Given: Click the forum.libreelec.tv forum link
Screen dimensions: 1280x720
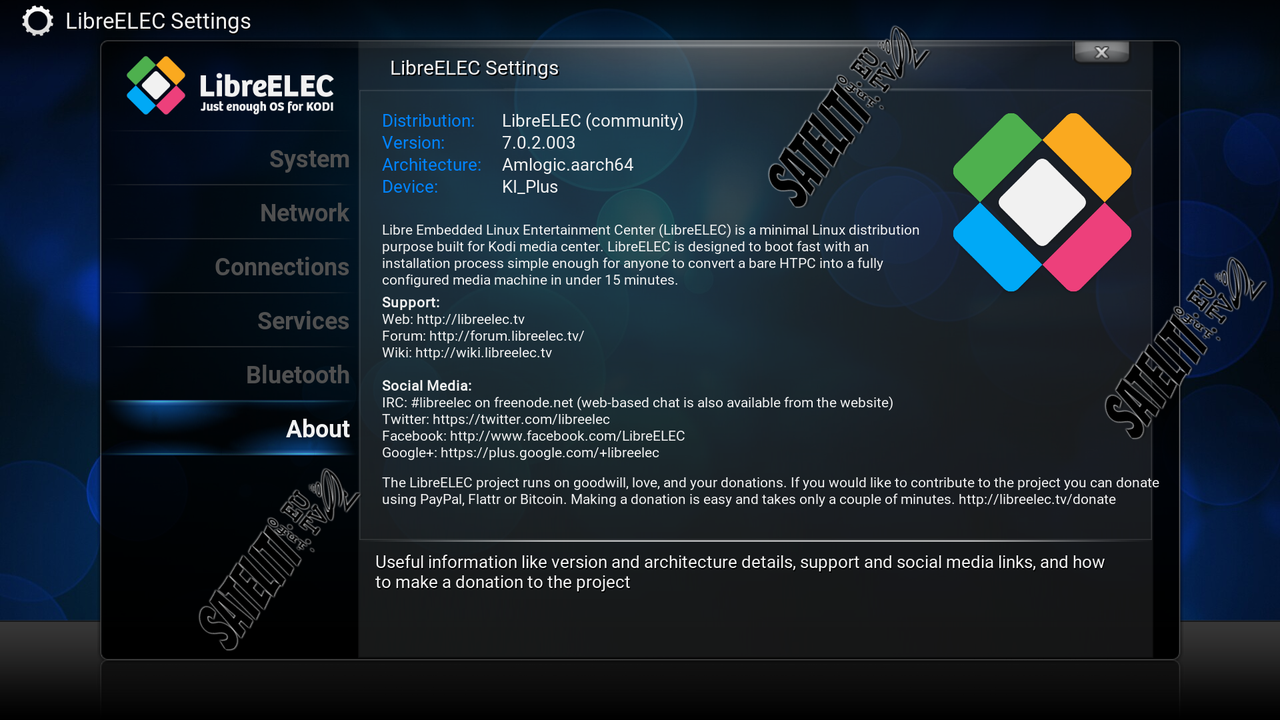Looking at the screenshot, I should tap(506, 336).
